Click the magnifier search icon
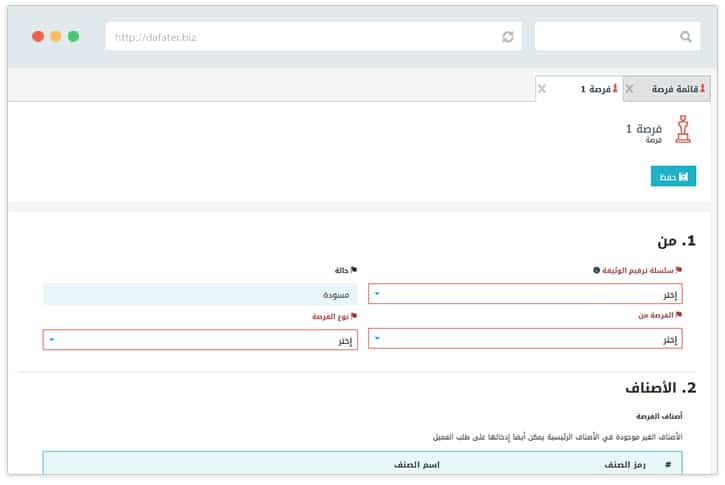This screenshot has width=725, height=485. coord(686,37)
